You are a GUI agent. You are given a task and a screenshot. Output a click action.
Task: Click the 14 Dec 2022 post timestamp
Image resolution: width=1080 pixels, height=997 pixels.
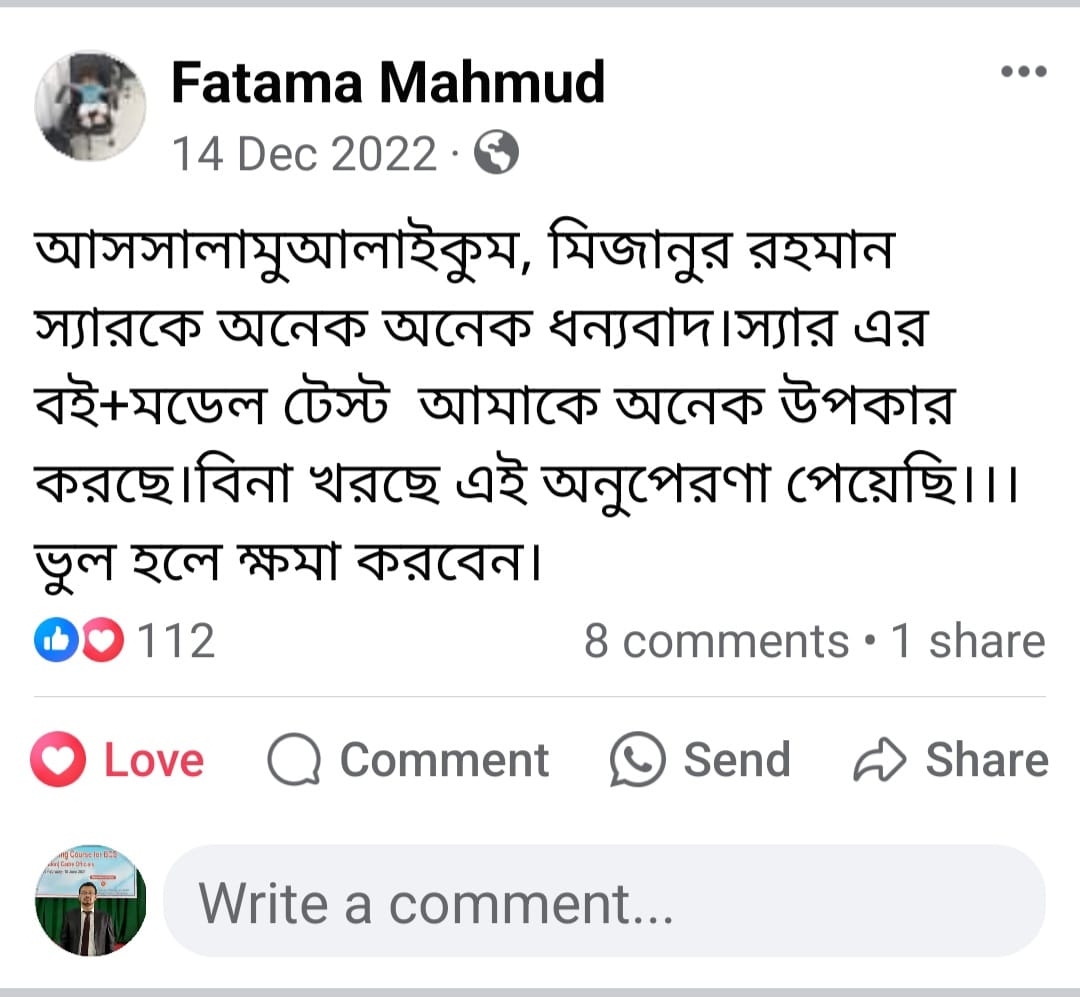tap(305, 155)
